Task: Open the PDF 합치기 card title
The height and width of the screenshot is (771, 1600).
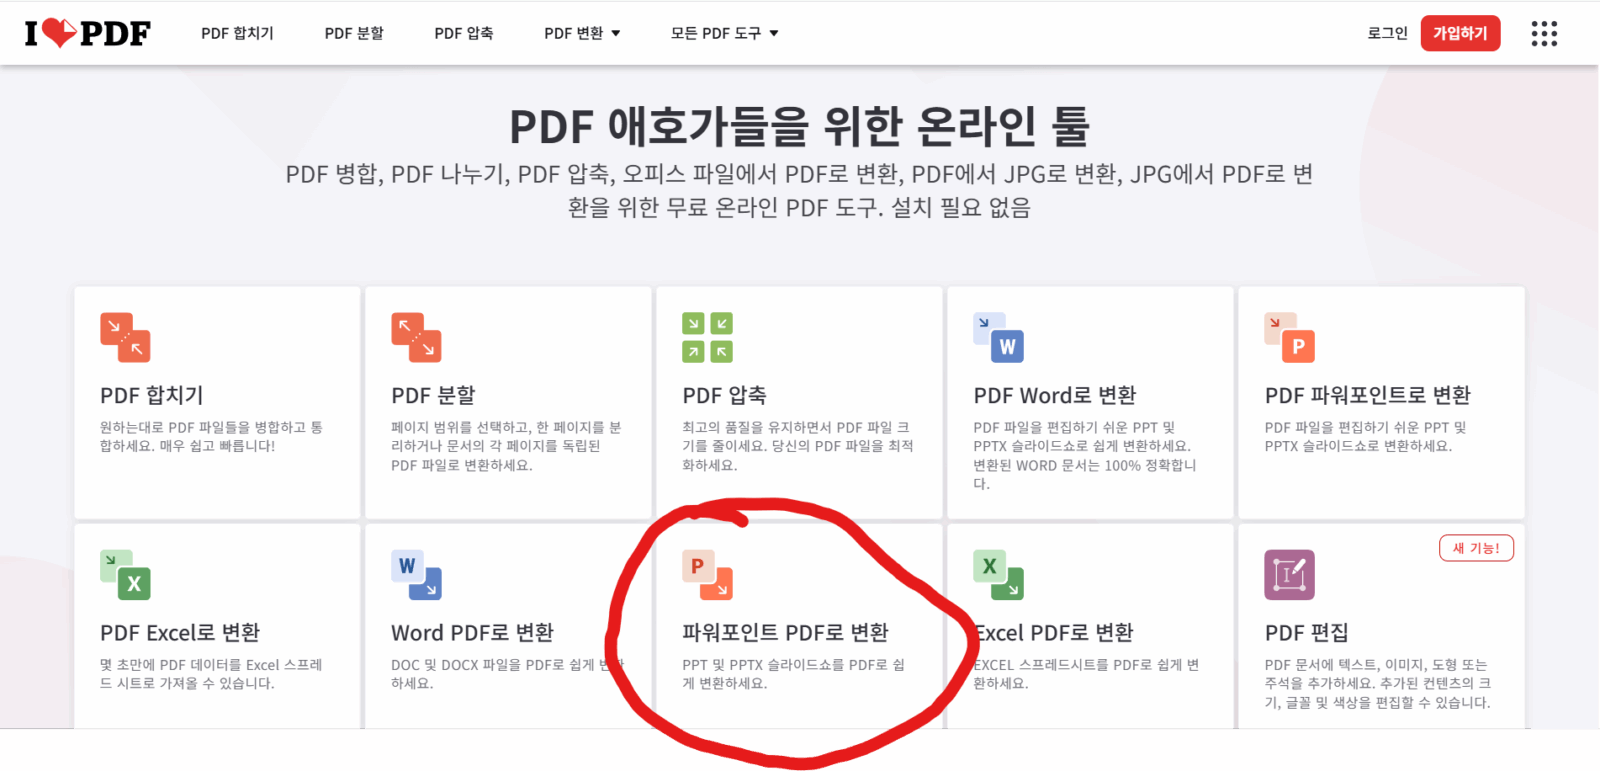Action: (x=152, y=395)
